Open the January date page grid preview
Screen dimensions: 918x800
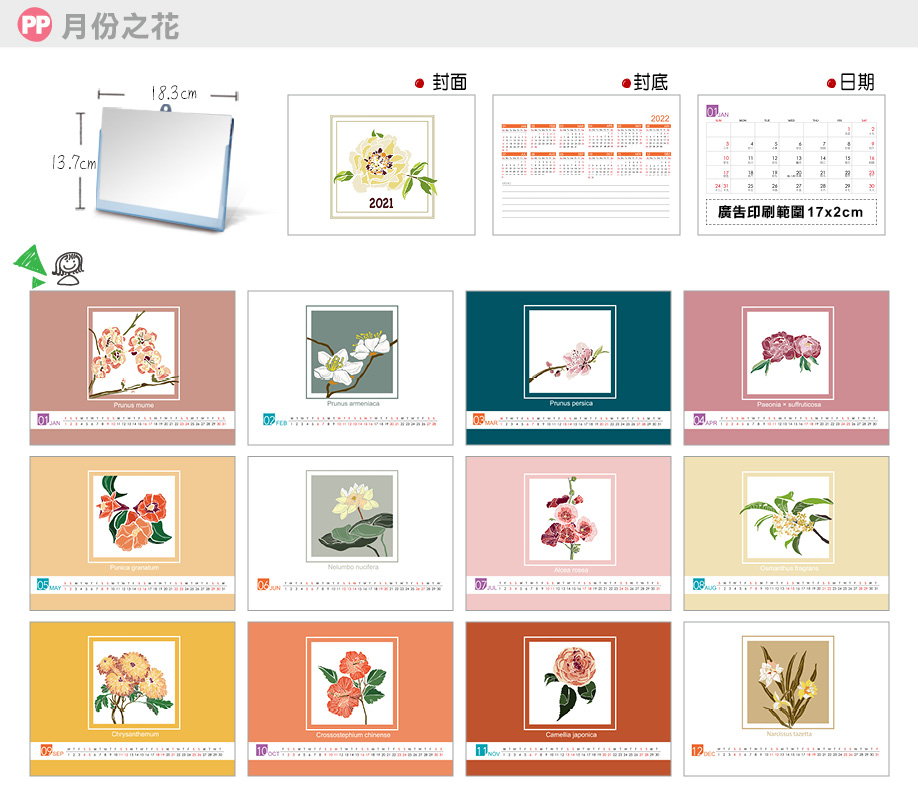[791, 156]
